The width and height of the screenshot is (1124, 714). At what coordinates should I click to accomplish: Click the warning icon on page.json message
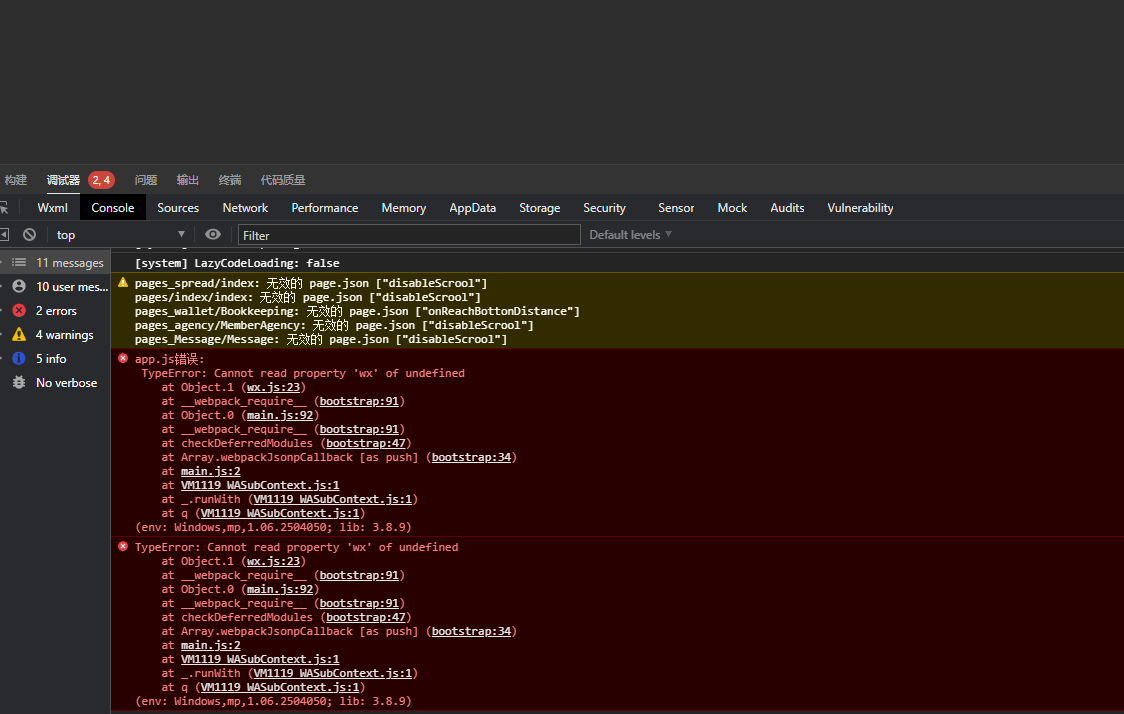tap(123, 282)
